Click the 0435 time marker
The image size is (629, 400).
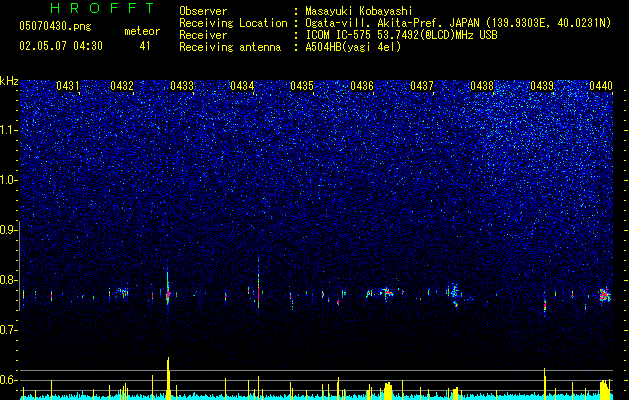(302, 86)
